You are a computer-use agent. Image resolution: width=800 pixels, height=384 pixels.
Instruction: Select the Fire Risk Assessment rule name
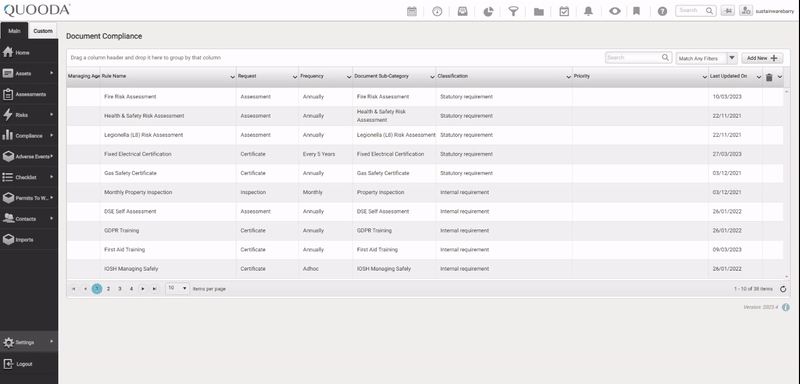[130, 96]
